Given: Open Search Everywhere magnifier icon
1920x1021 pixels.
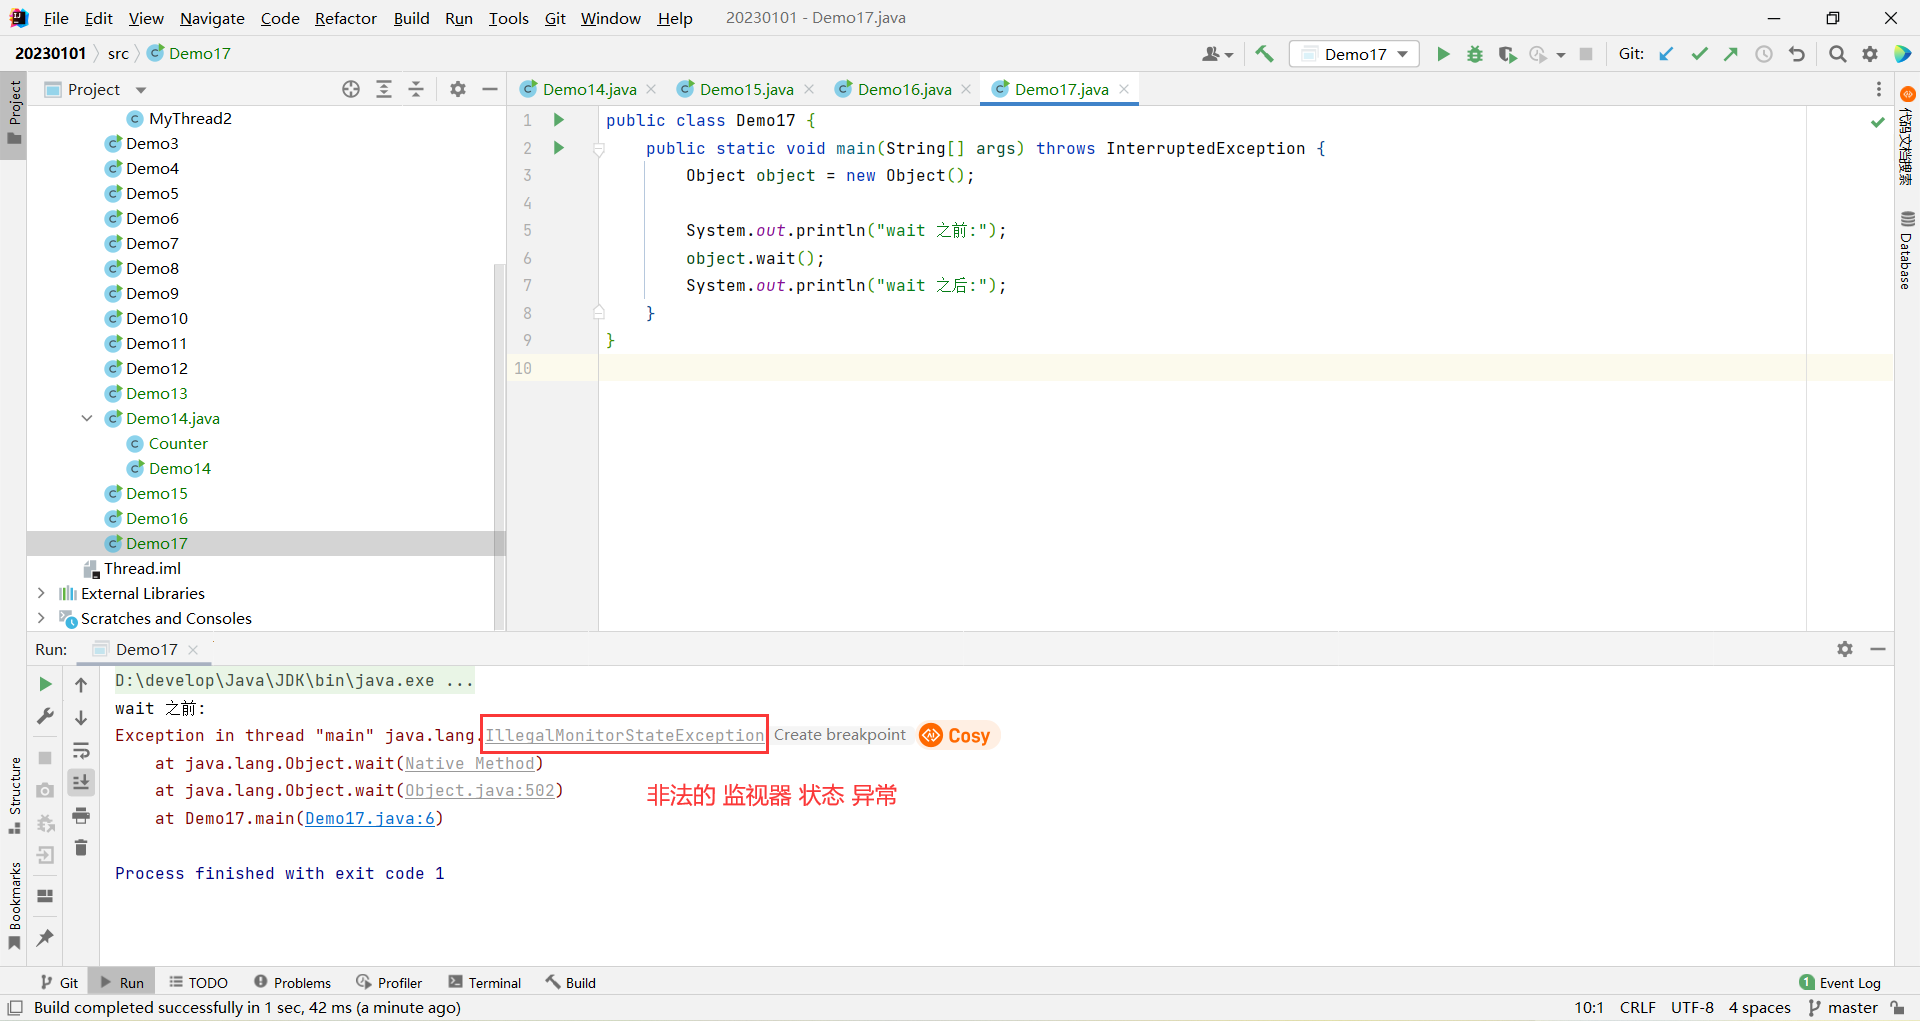Looking at the screenshot, I should [1838, 54].
